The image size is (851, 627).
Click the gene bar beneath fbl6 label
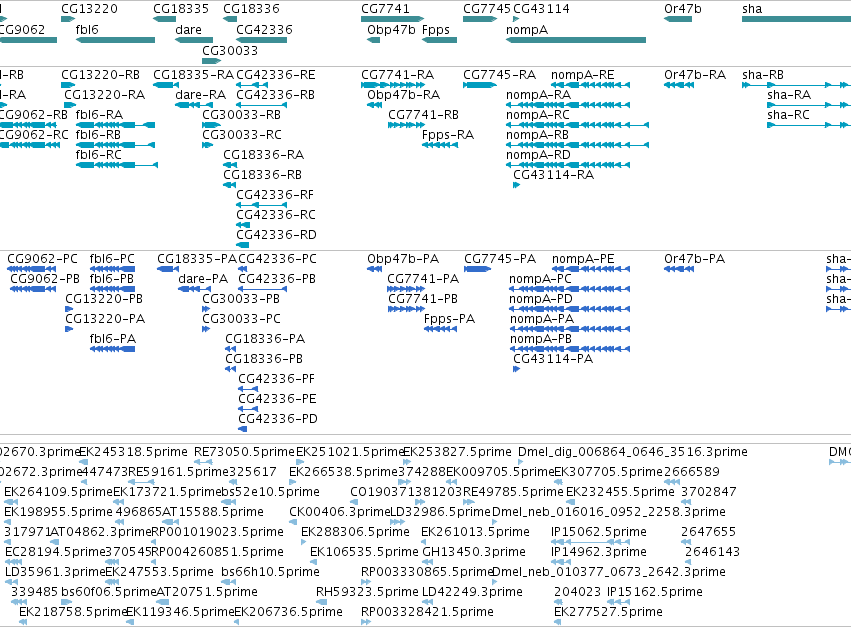(115, 40)
